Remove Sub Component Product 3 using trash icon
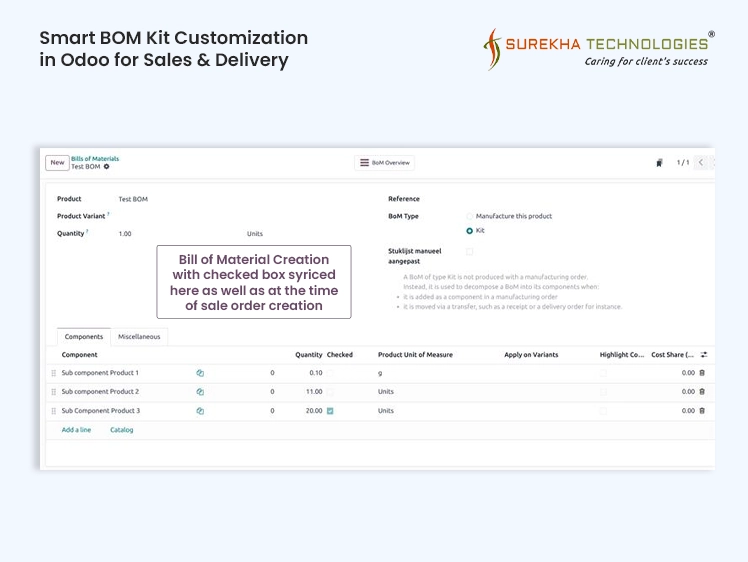This screenshot has width=748, height=562. tap(702, 411)
